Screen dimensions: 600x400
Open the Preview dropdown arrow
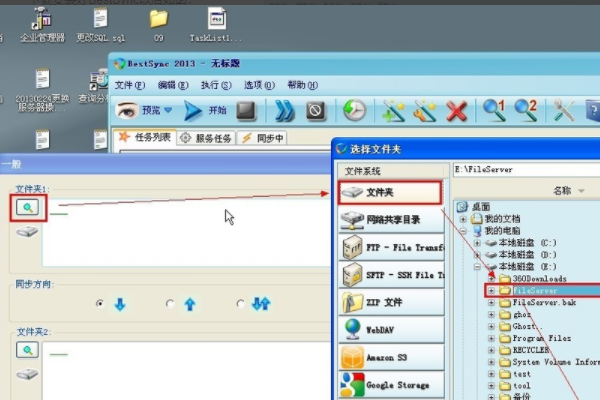pyautogui.click(x=168, y=110)
